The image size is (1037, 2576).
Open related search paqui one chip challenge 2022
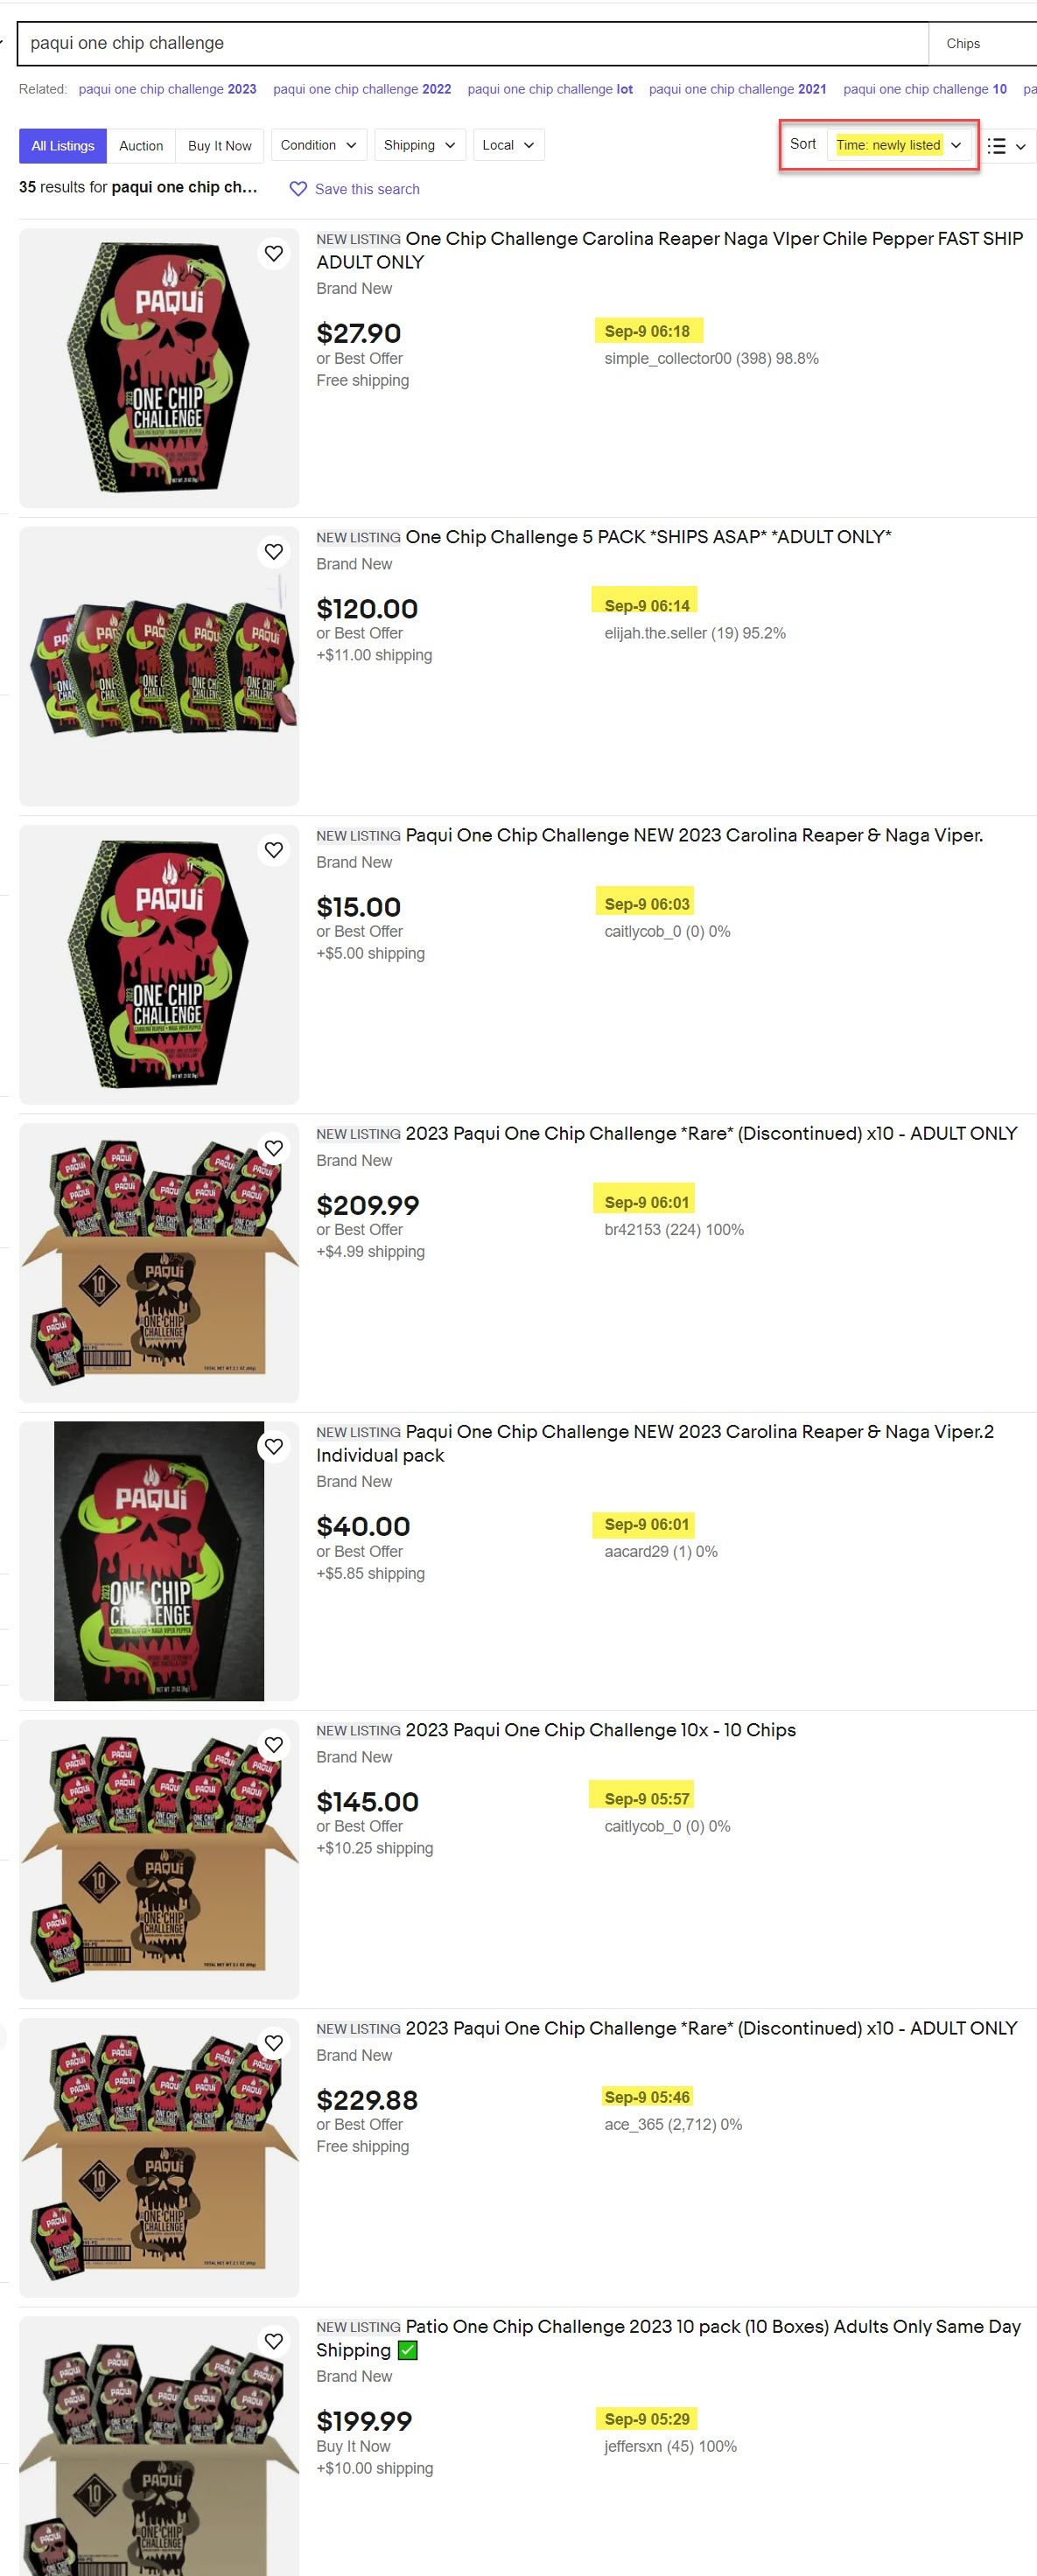[362, 89]
